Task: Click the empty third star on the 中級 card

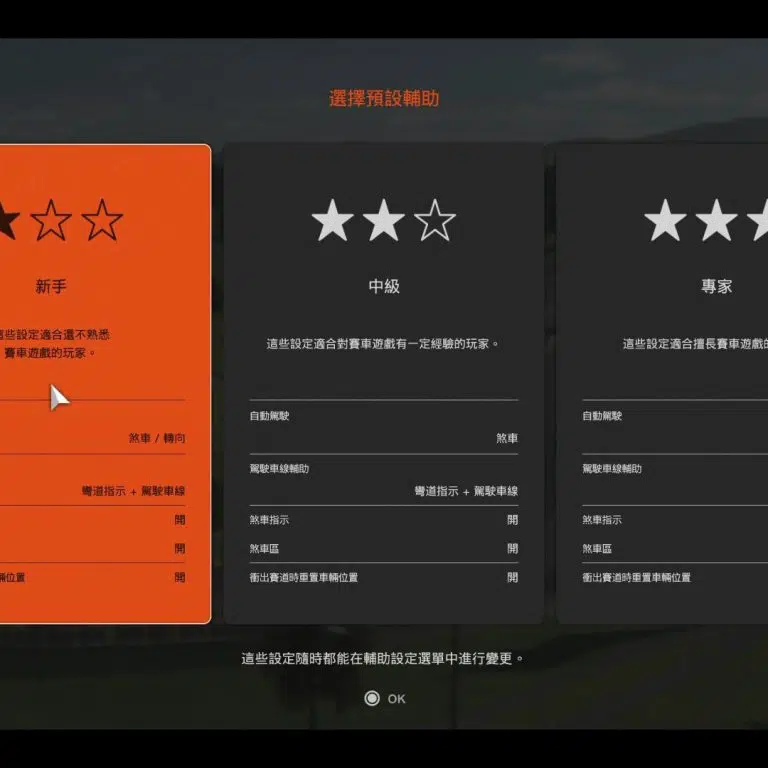Action: 435,221
